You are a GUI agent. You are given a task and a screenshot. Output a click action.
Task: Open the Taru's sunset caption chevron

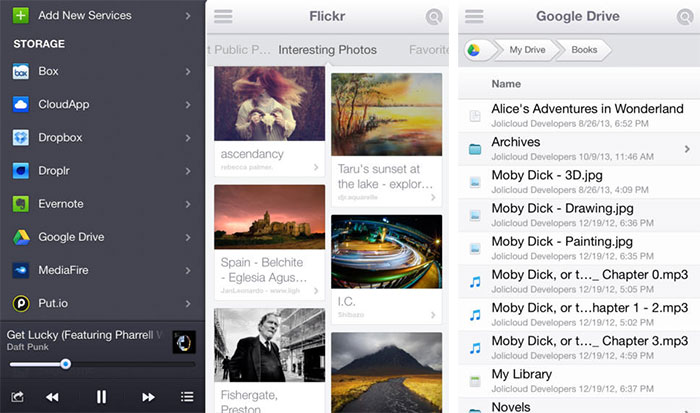tap(433, 197)
